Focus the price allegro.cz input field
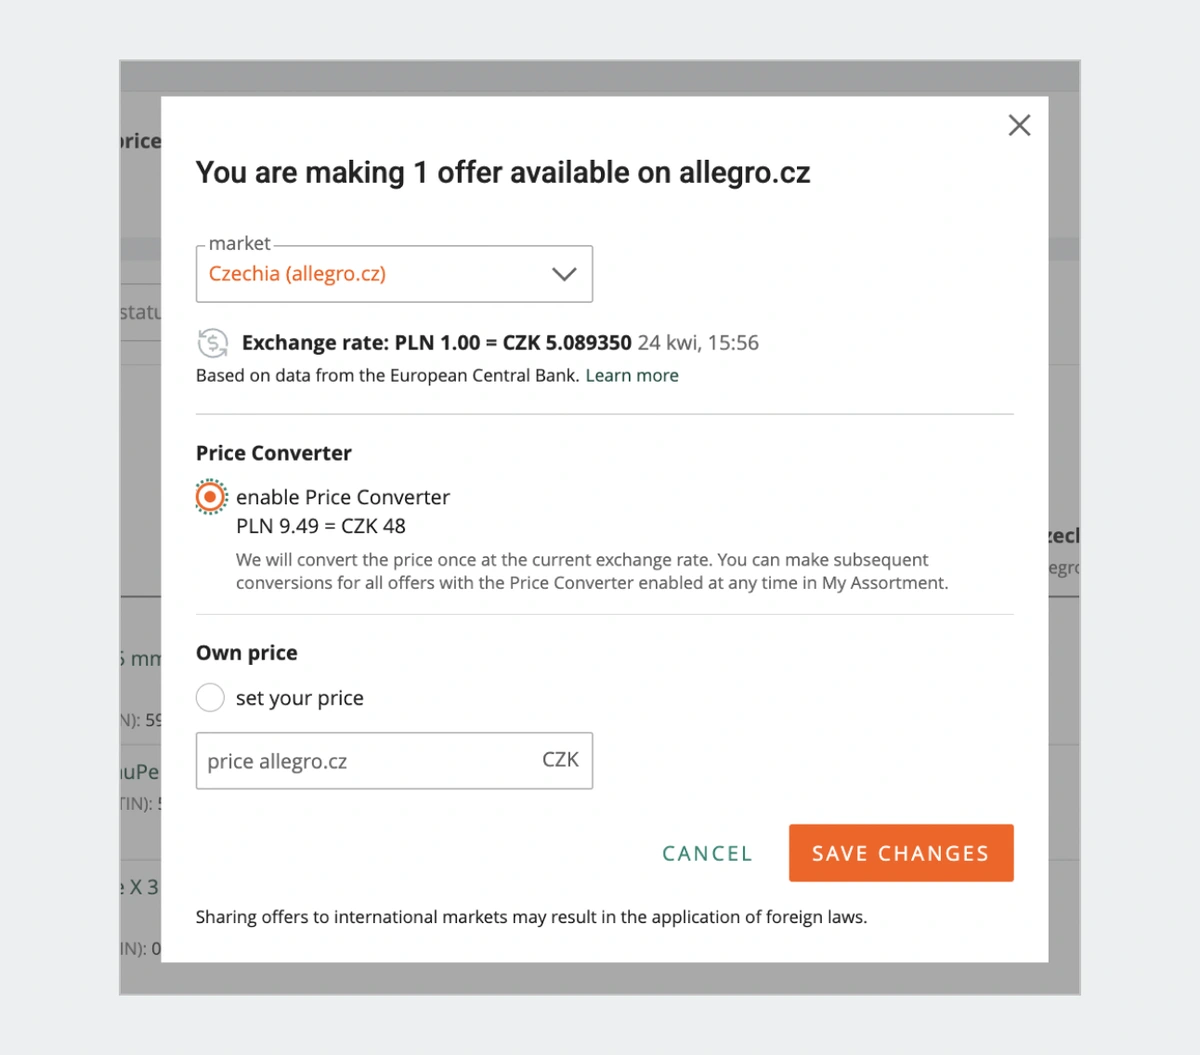The image size is (1200, 1055). (x=365, y=761)
